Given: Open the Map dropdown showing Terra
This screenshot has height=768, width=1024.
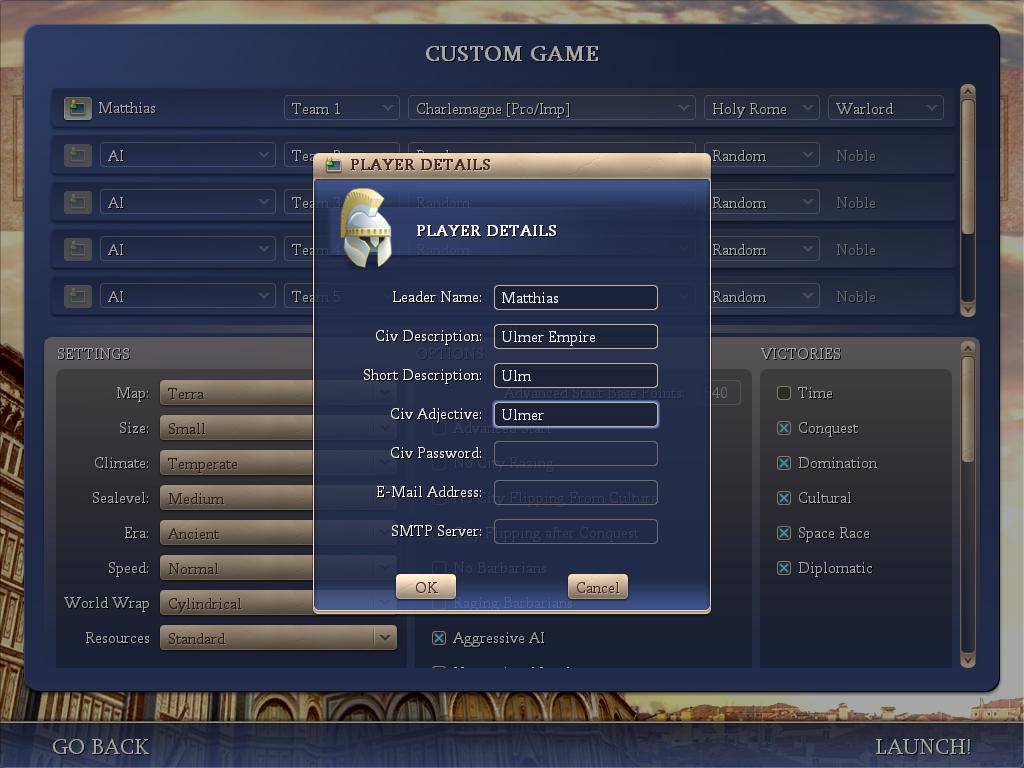Looking at the screenshot, I should pos(236,393).
